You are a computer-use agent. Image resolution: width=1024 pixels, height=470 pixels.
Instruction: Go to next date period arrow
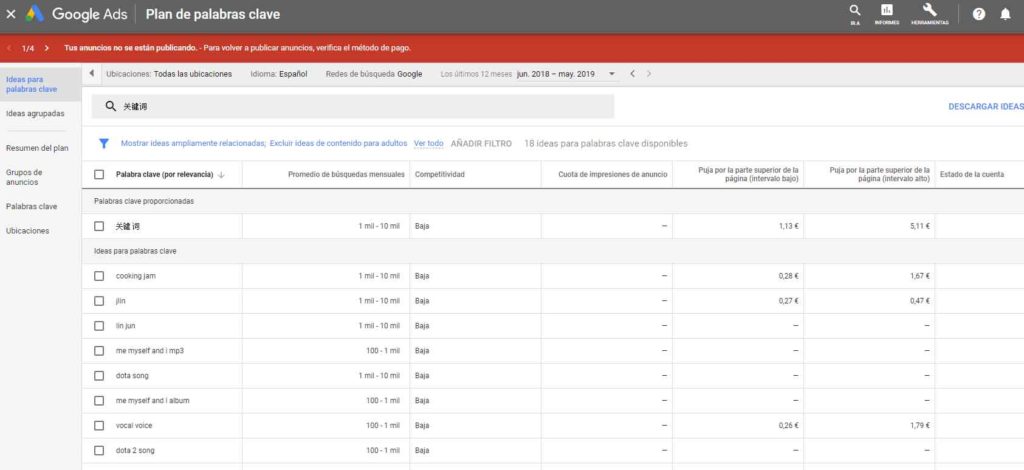point(648,74)
